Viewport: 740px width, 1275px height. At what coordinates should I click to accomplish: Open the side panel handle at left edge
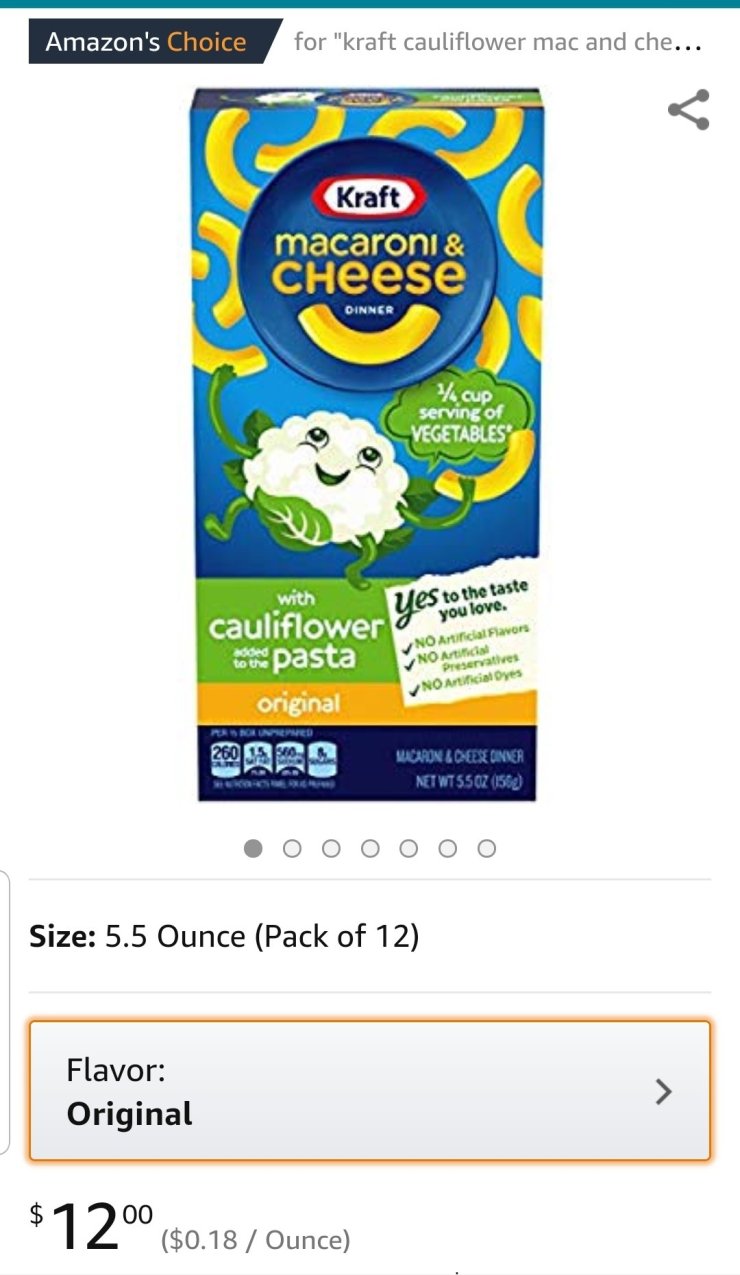click(5, 1011)
